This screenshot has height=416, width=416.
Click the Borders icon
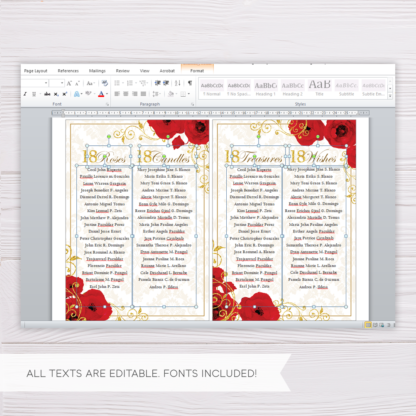point(183,94)
